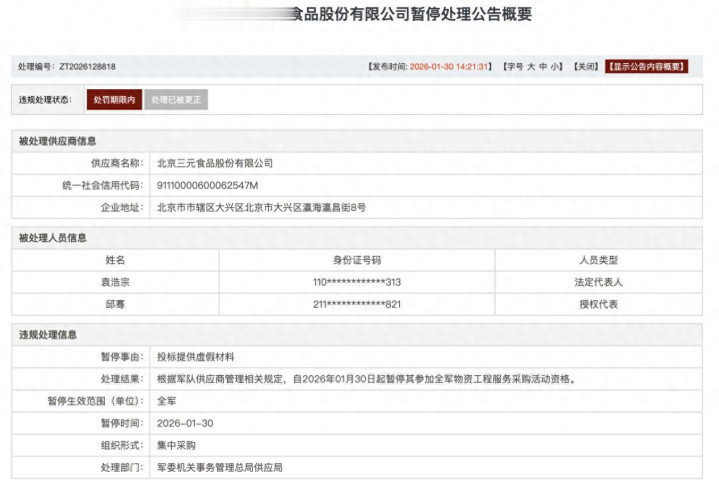Click the page title 暂停处理公告概要

coord(471,14)
